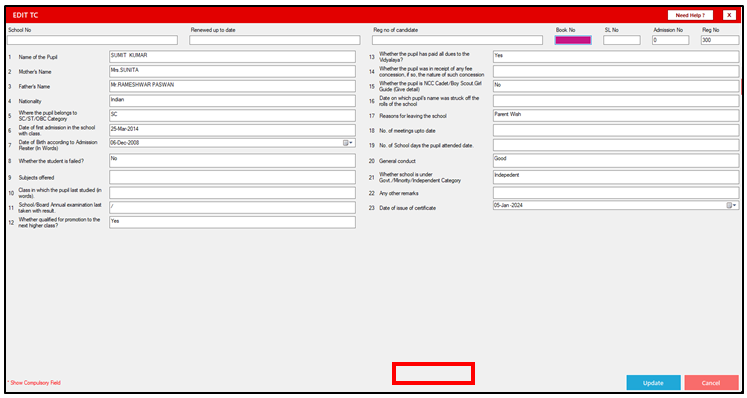Click No. of School days attended field
This screenshot has height=398, width=747.
[616, 145]
